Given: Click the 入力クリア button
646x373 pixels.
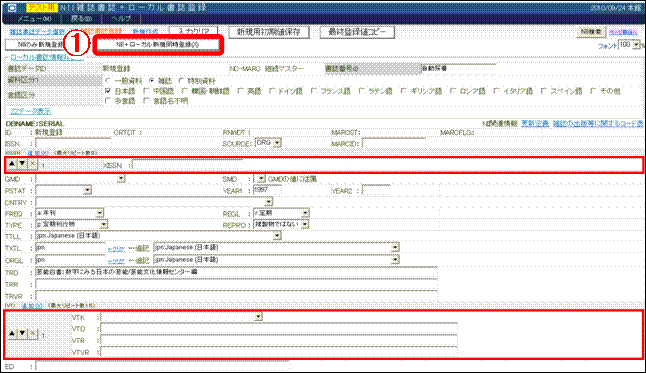Looking at the screenshot, I should (x=194, y=32).
